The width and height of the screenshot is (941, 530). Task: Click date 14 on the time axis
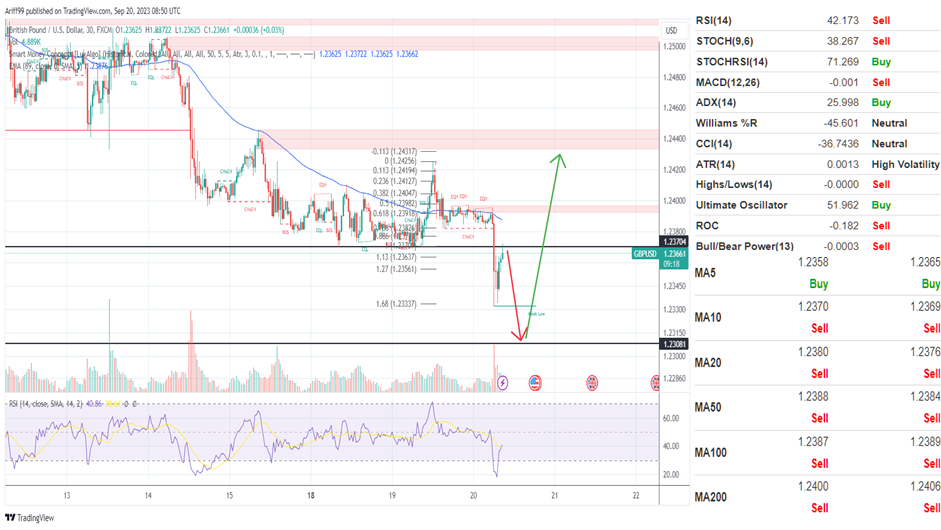pyautogui.click(x=148, y=496)
